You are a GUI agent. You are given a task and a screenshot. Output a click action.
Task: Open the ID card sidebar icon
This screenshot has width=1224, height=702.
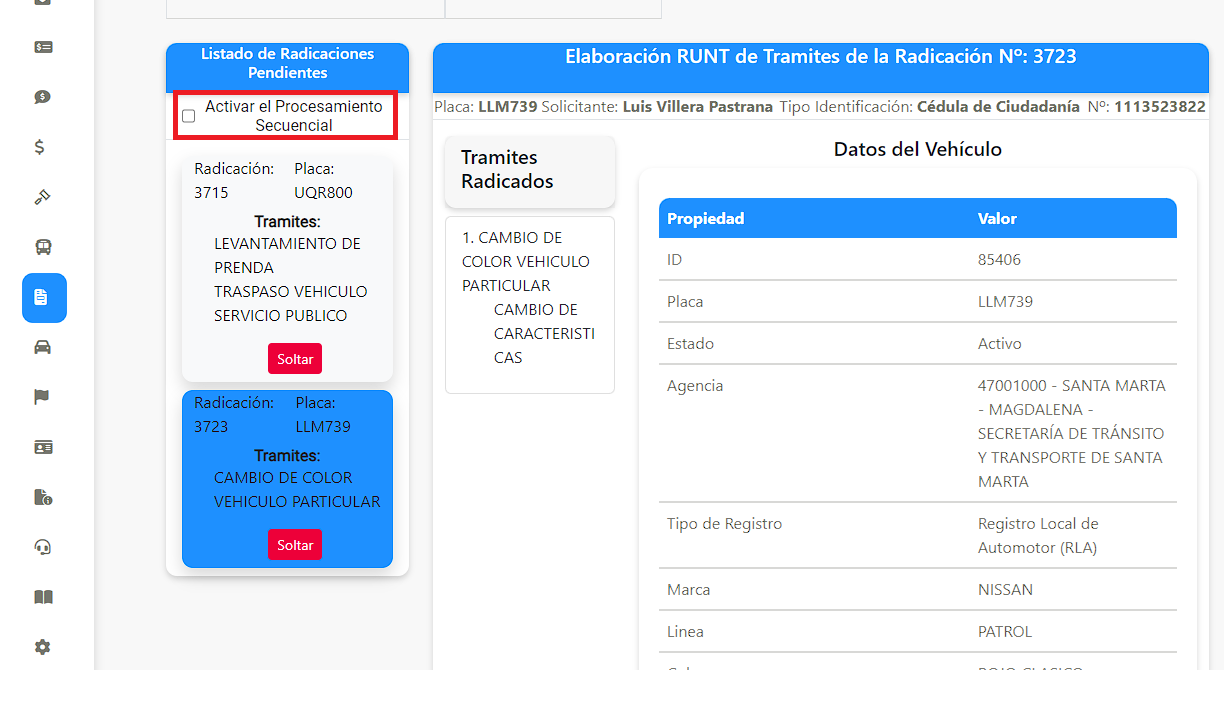click(43, 447)
